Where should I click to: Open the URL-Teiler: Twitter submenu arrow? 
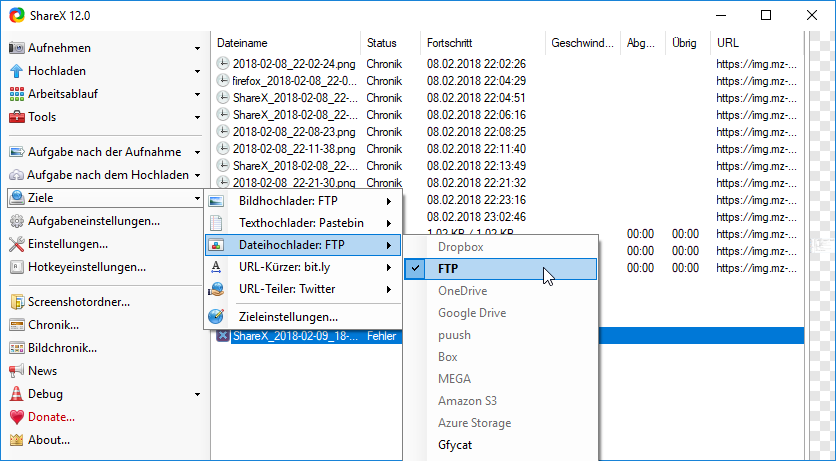[389, 289]
